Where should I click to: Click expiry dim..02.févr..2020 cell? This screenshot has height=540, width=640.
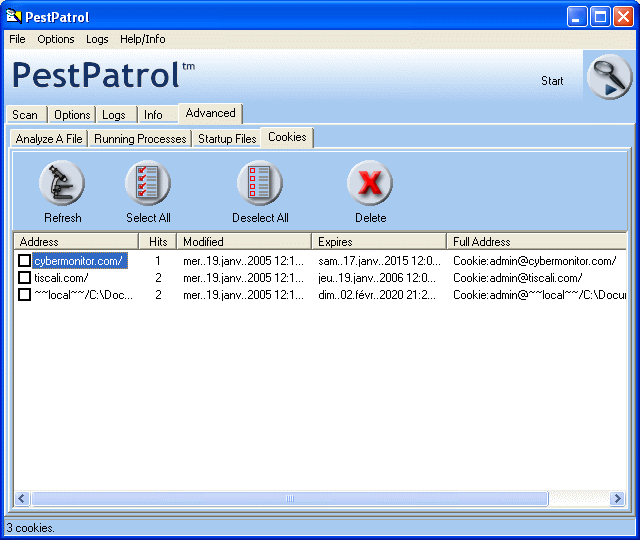tap(377, 295)
